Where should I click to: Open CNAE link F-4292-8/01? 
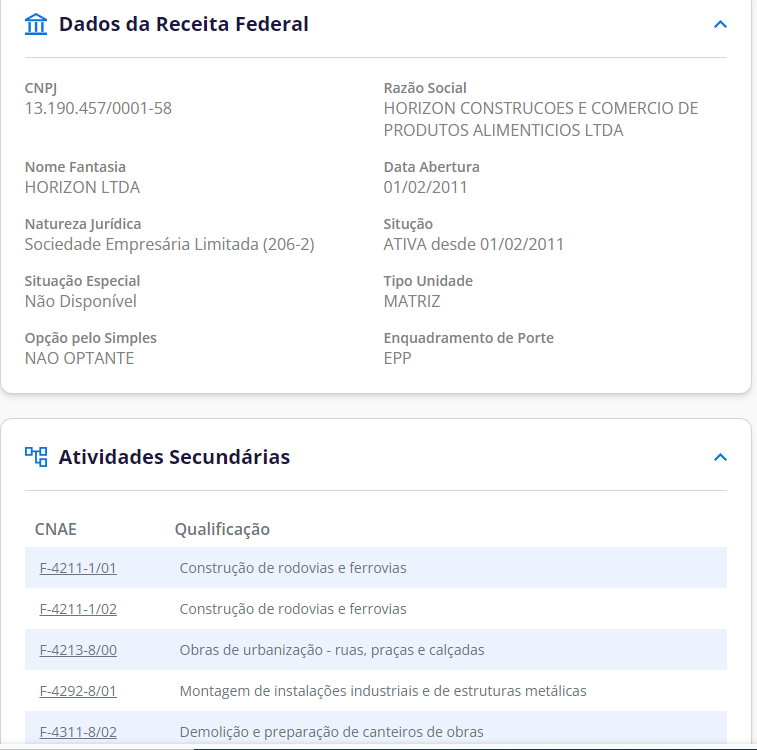tap(78, 691)
